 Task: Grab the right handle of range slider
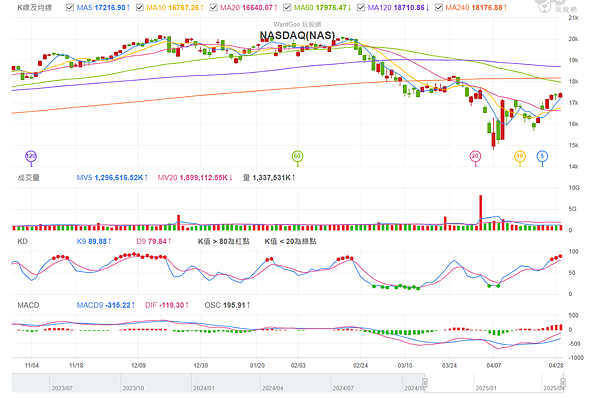(563, 382)
